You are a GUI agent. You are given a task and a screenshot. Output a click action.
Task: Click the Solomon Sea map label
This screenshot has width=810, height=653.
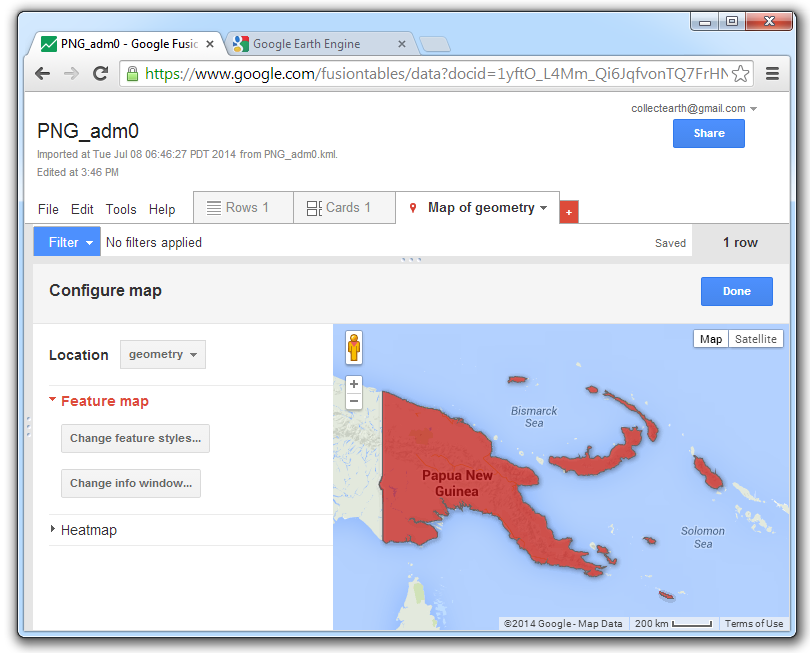(x=703, y=537)
